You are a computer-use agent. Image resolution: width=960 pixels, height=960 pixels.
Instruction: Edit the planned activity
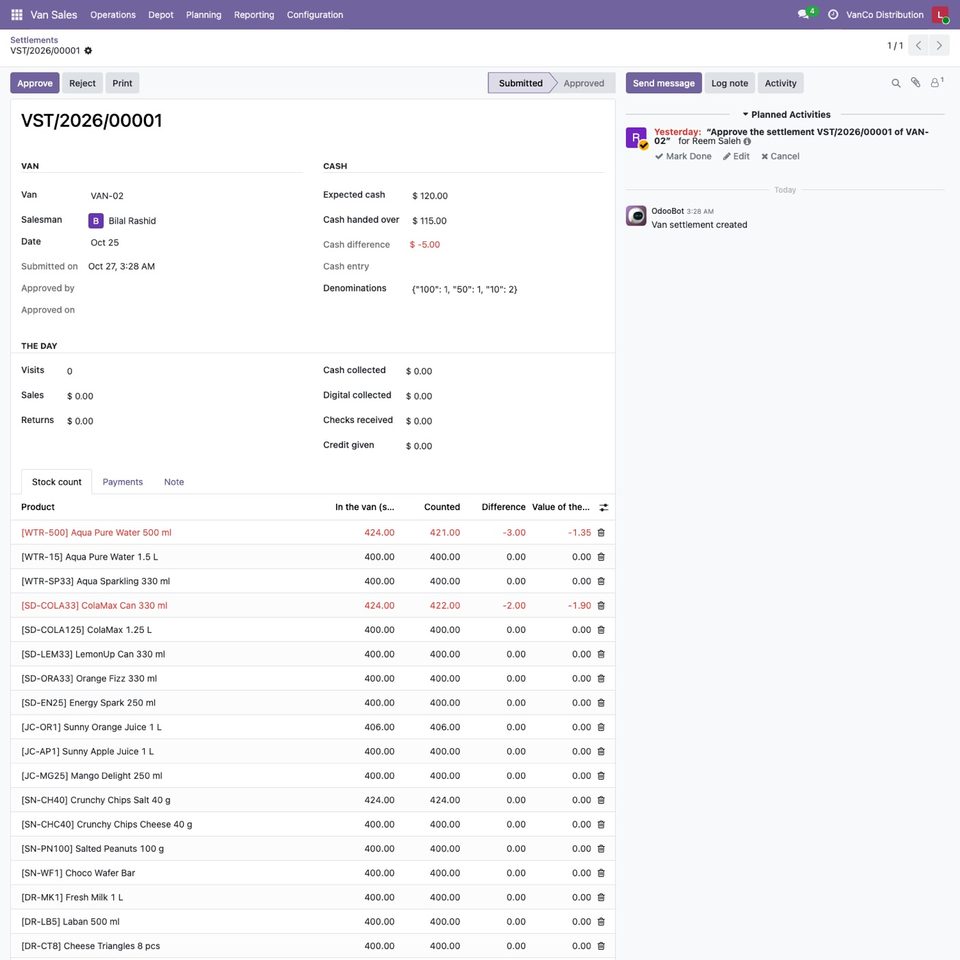click(736, 156)
